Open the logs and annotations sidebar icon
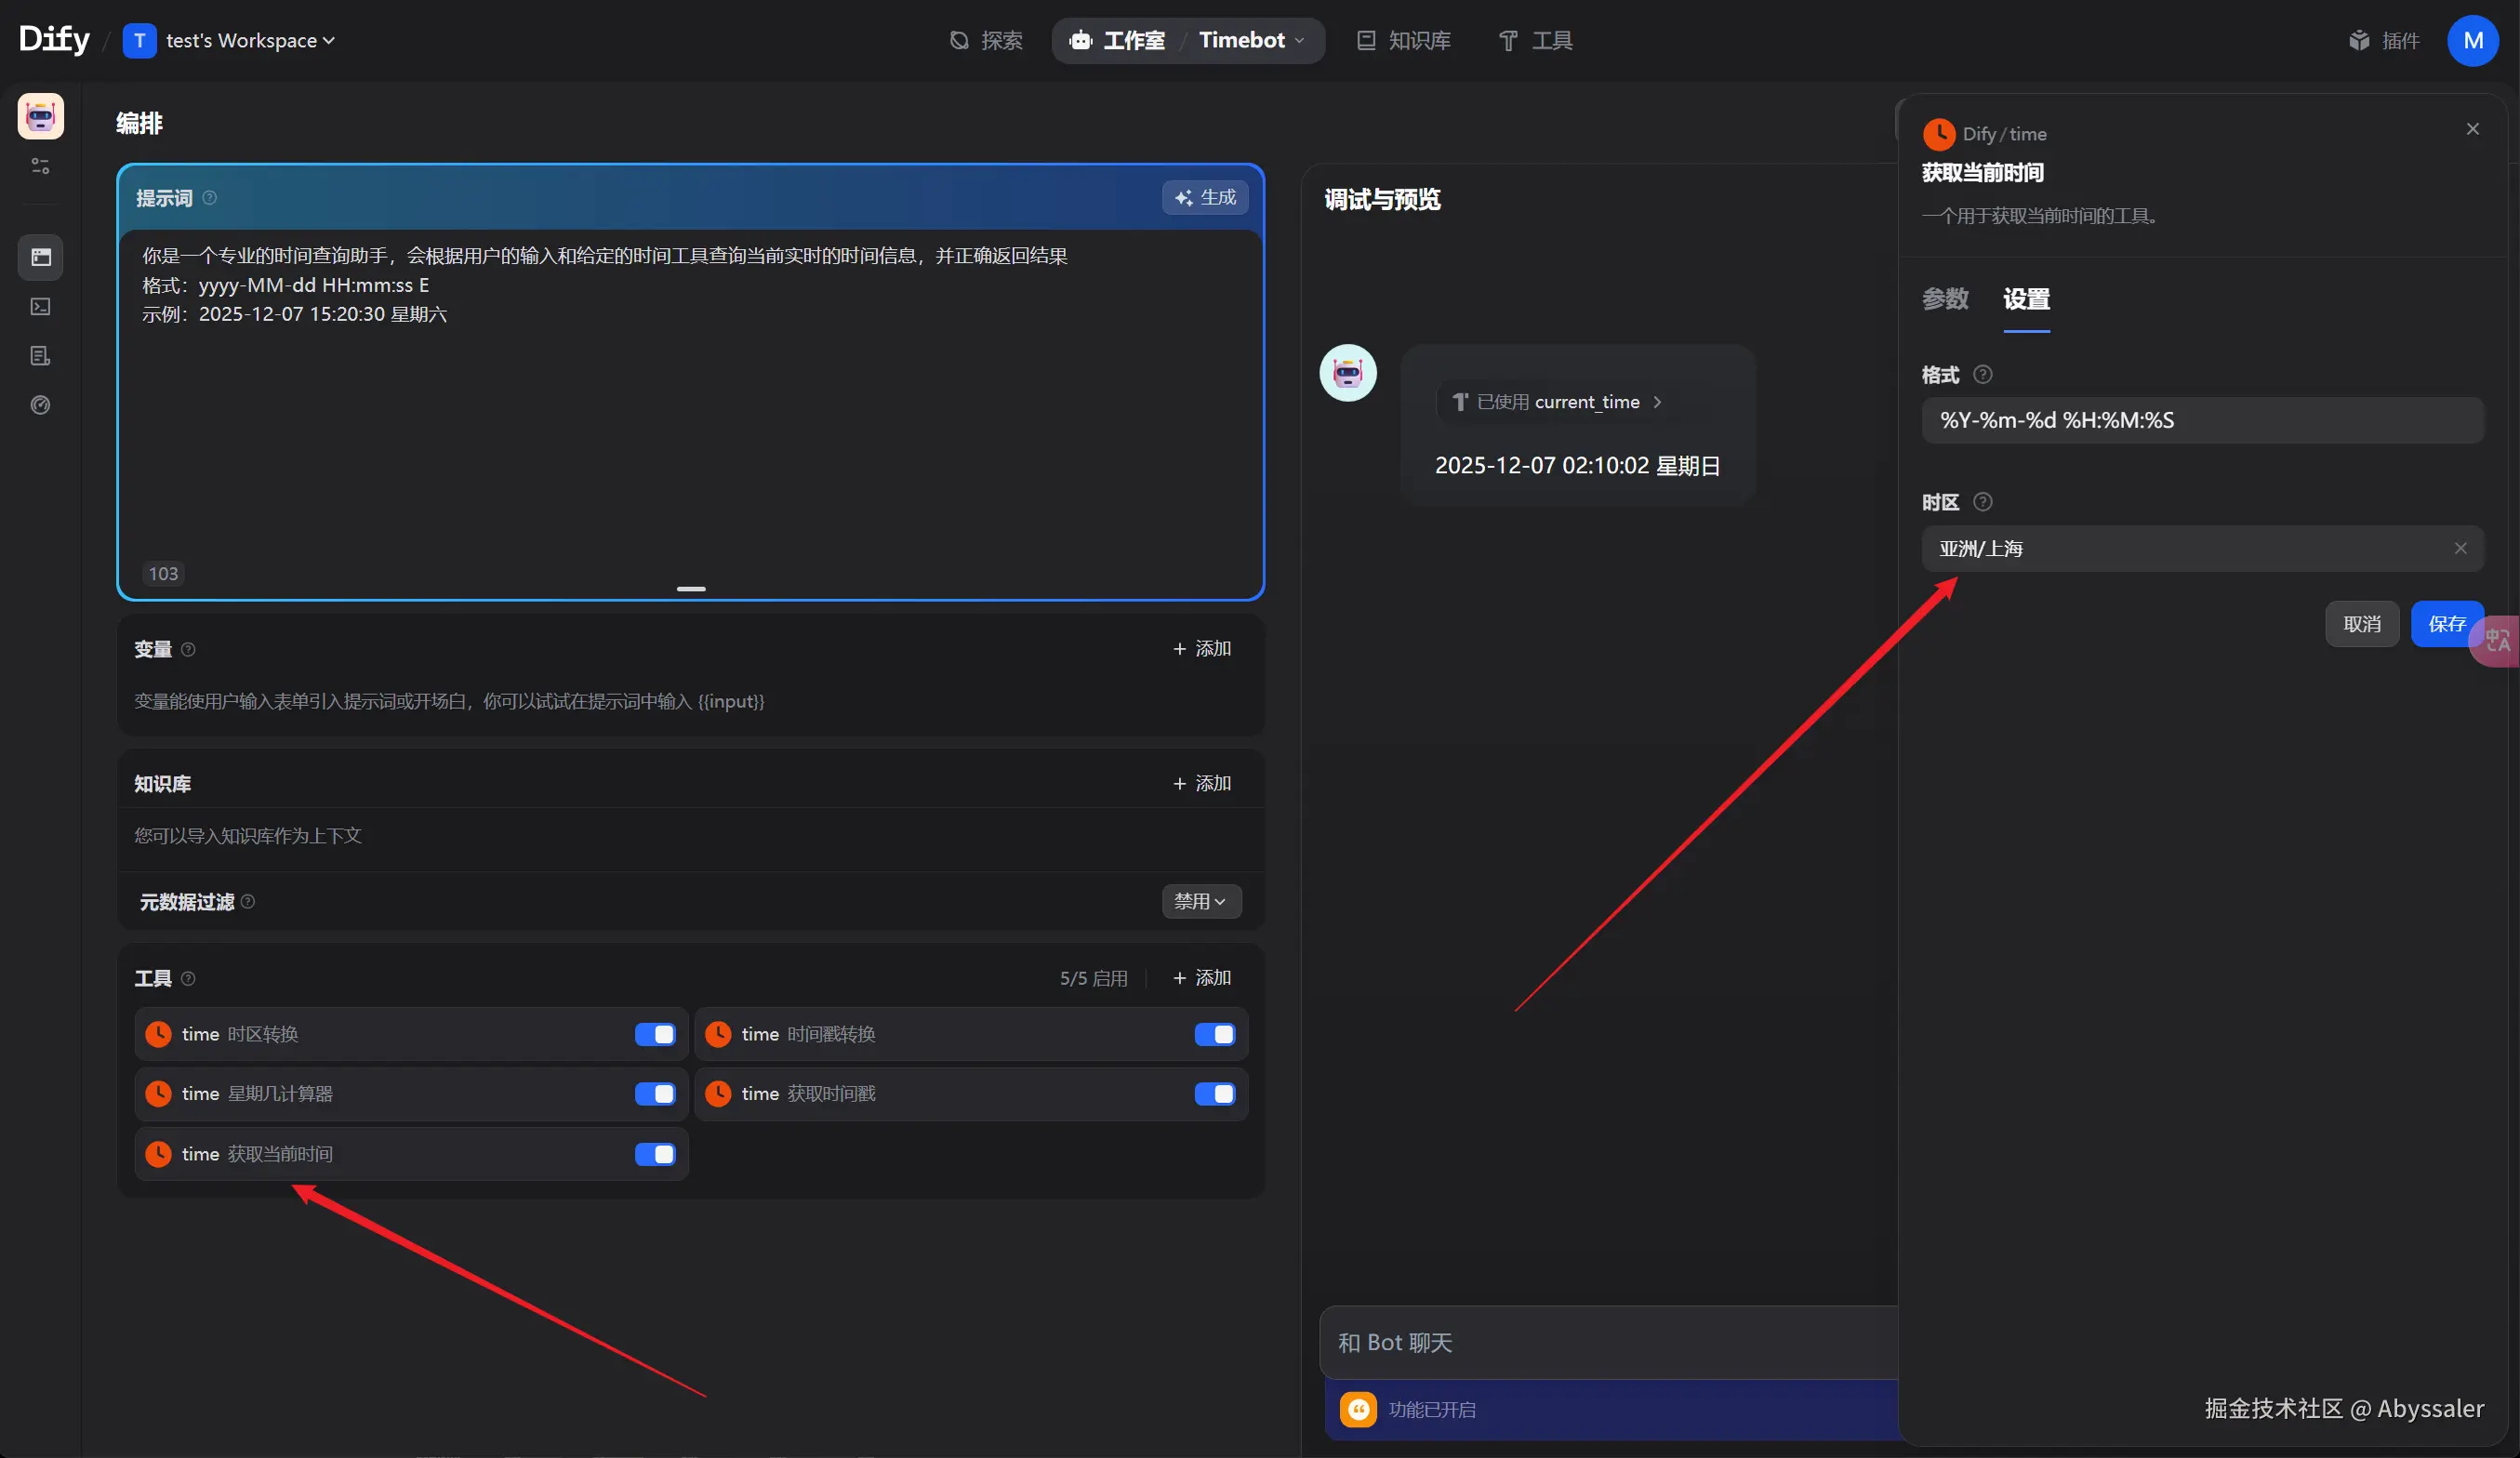 [x=40, y=356]
